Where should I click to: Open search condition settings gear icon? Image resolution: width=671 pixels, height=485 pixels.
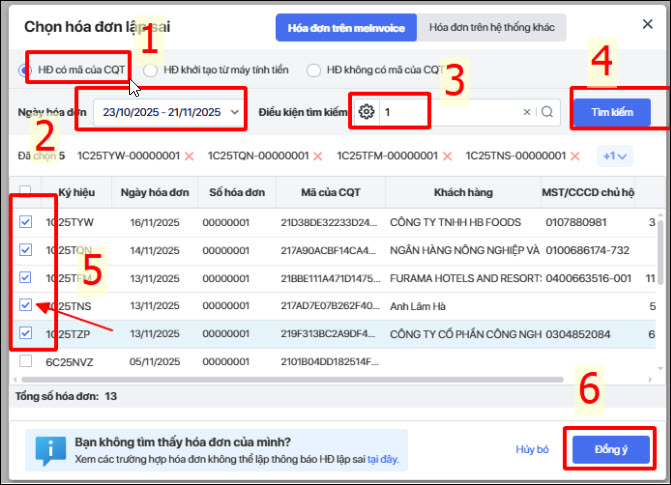pos(366,112)
